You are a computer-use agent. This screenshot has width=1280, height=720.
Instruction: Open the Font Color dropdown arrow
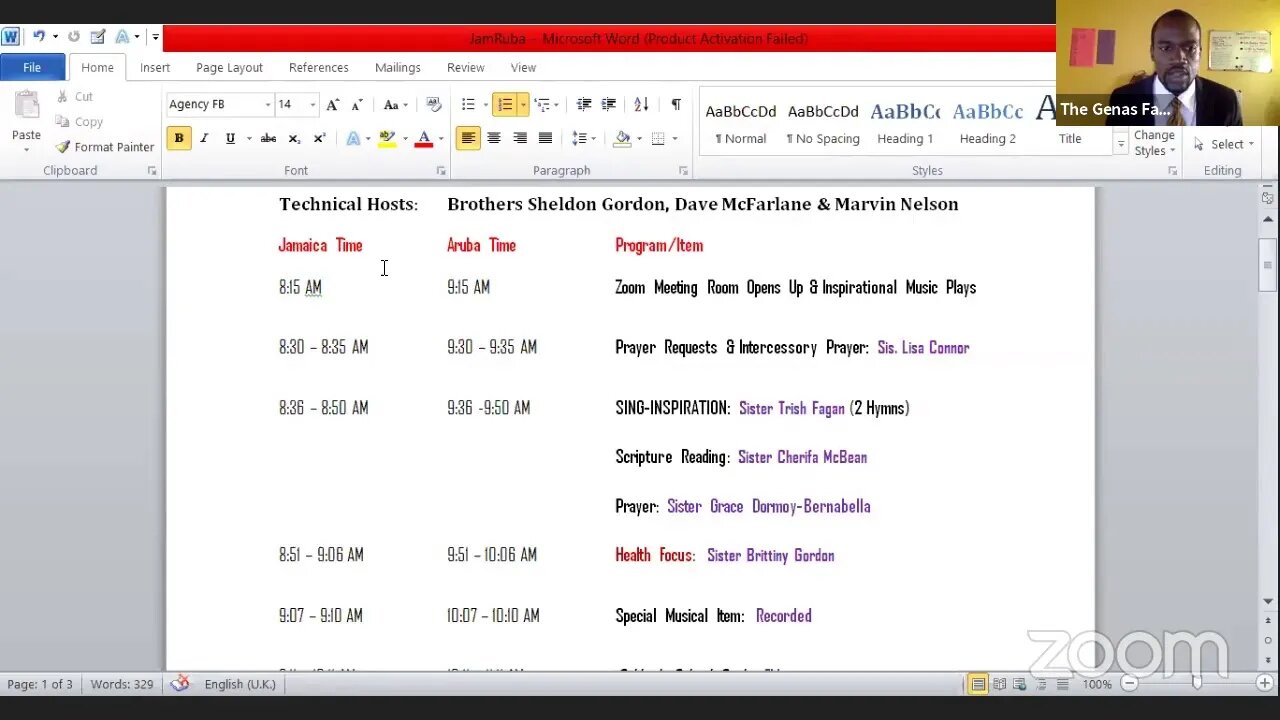click(x=440, y=138)
